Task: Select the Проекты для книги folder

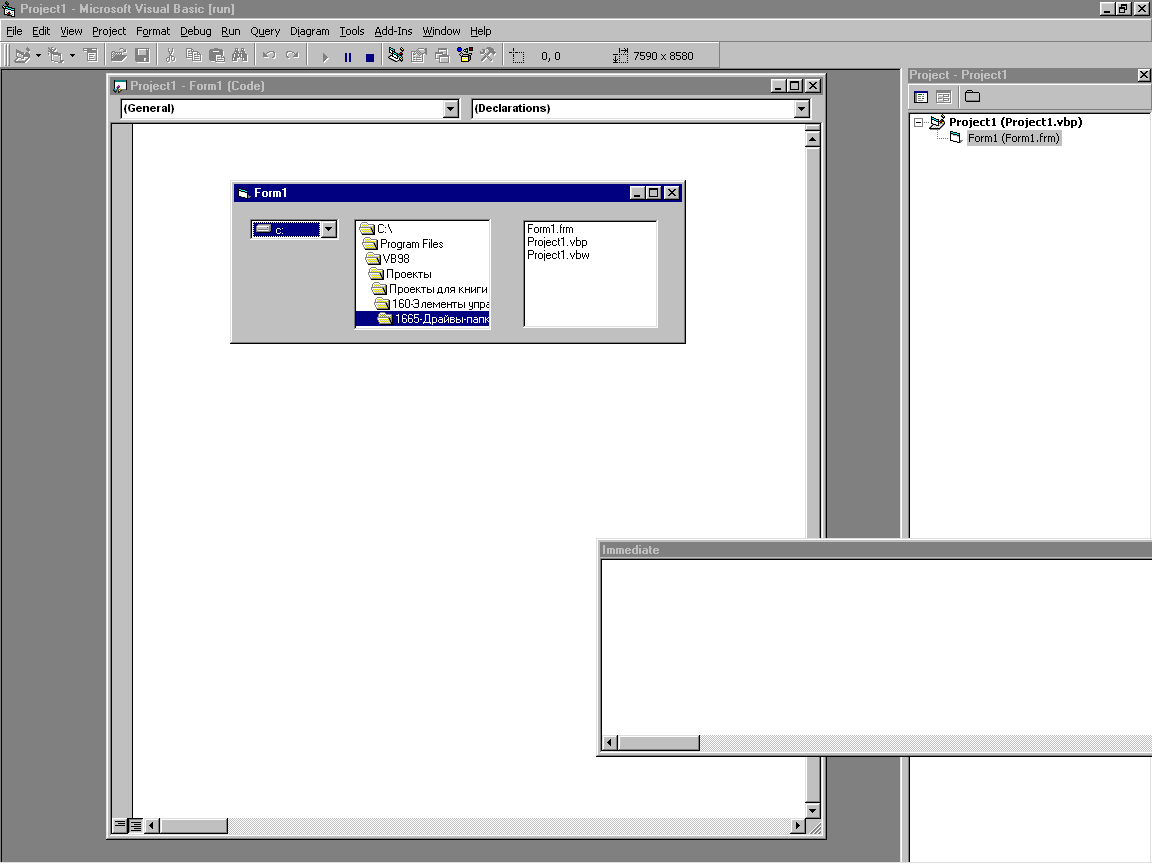Action: click(x=423, y=289)
